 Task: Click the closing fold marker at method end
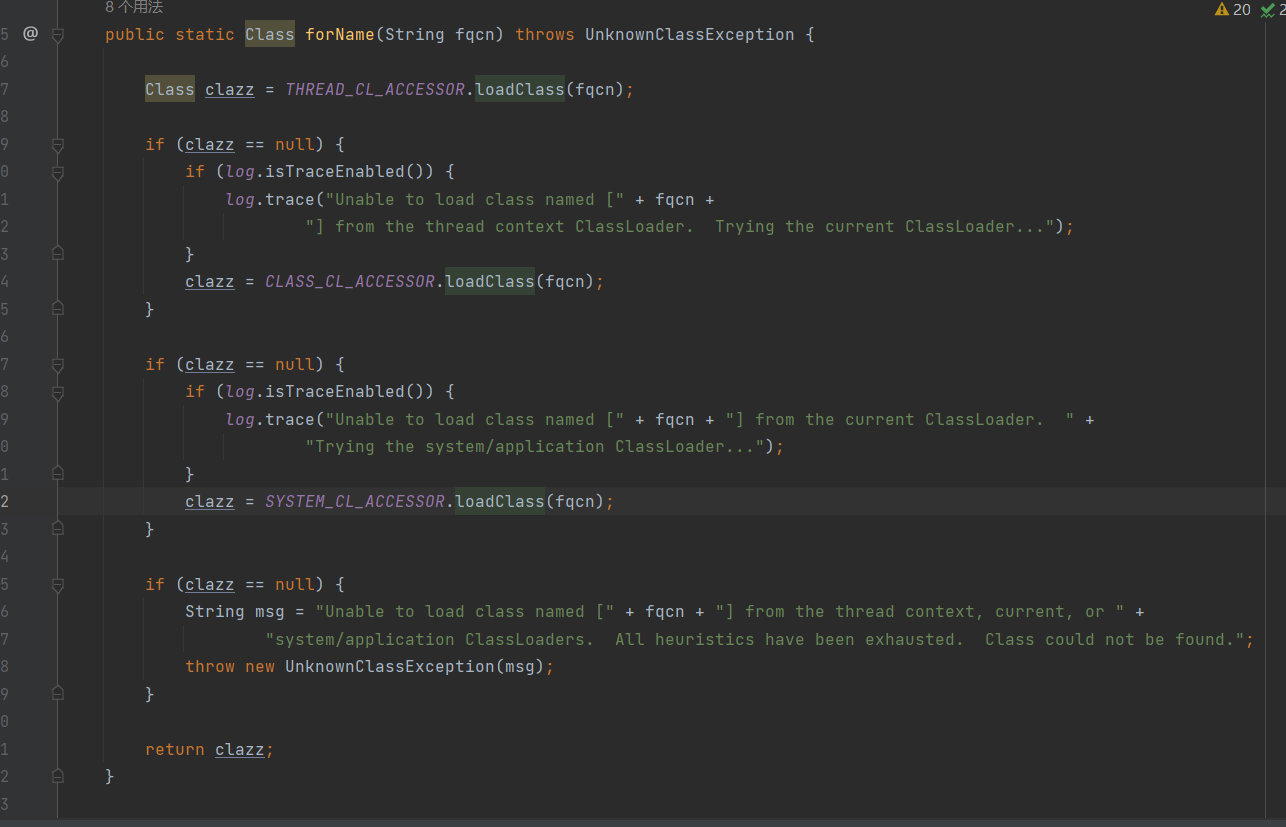(57, 776)
